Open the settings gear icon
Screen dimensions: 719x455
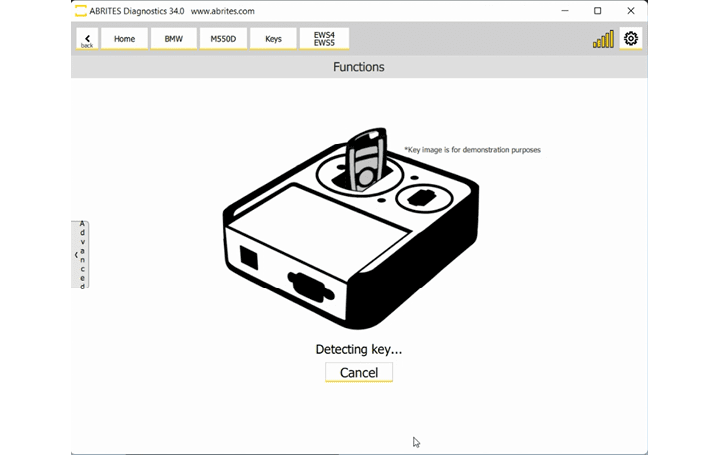pos(630,39)
